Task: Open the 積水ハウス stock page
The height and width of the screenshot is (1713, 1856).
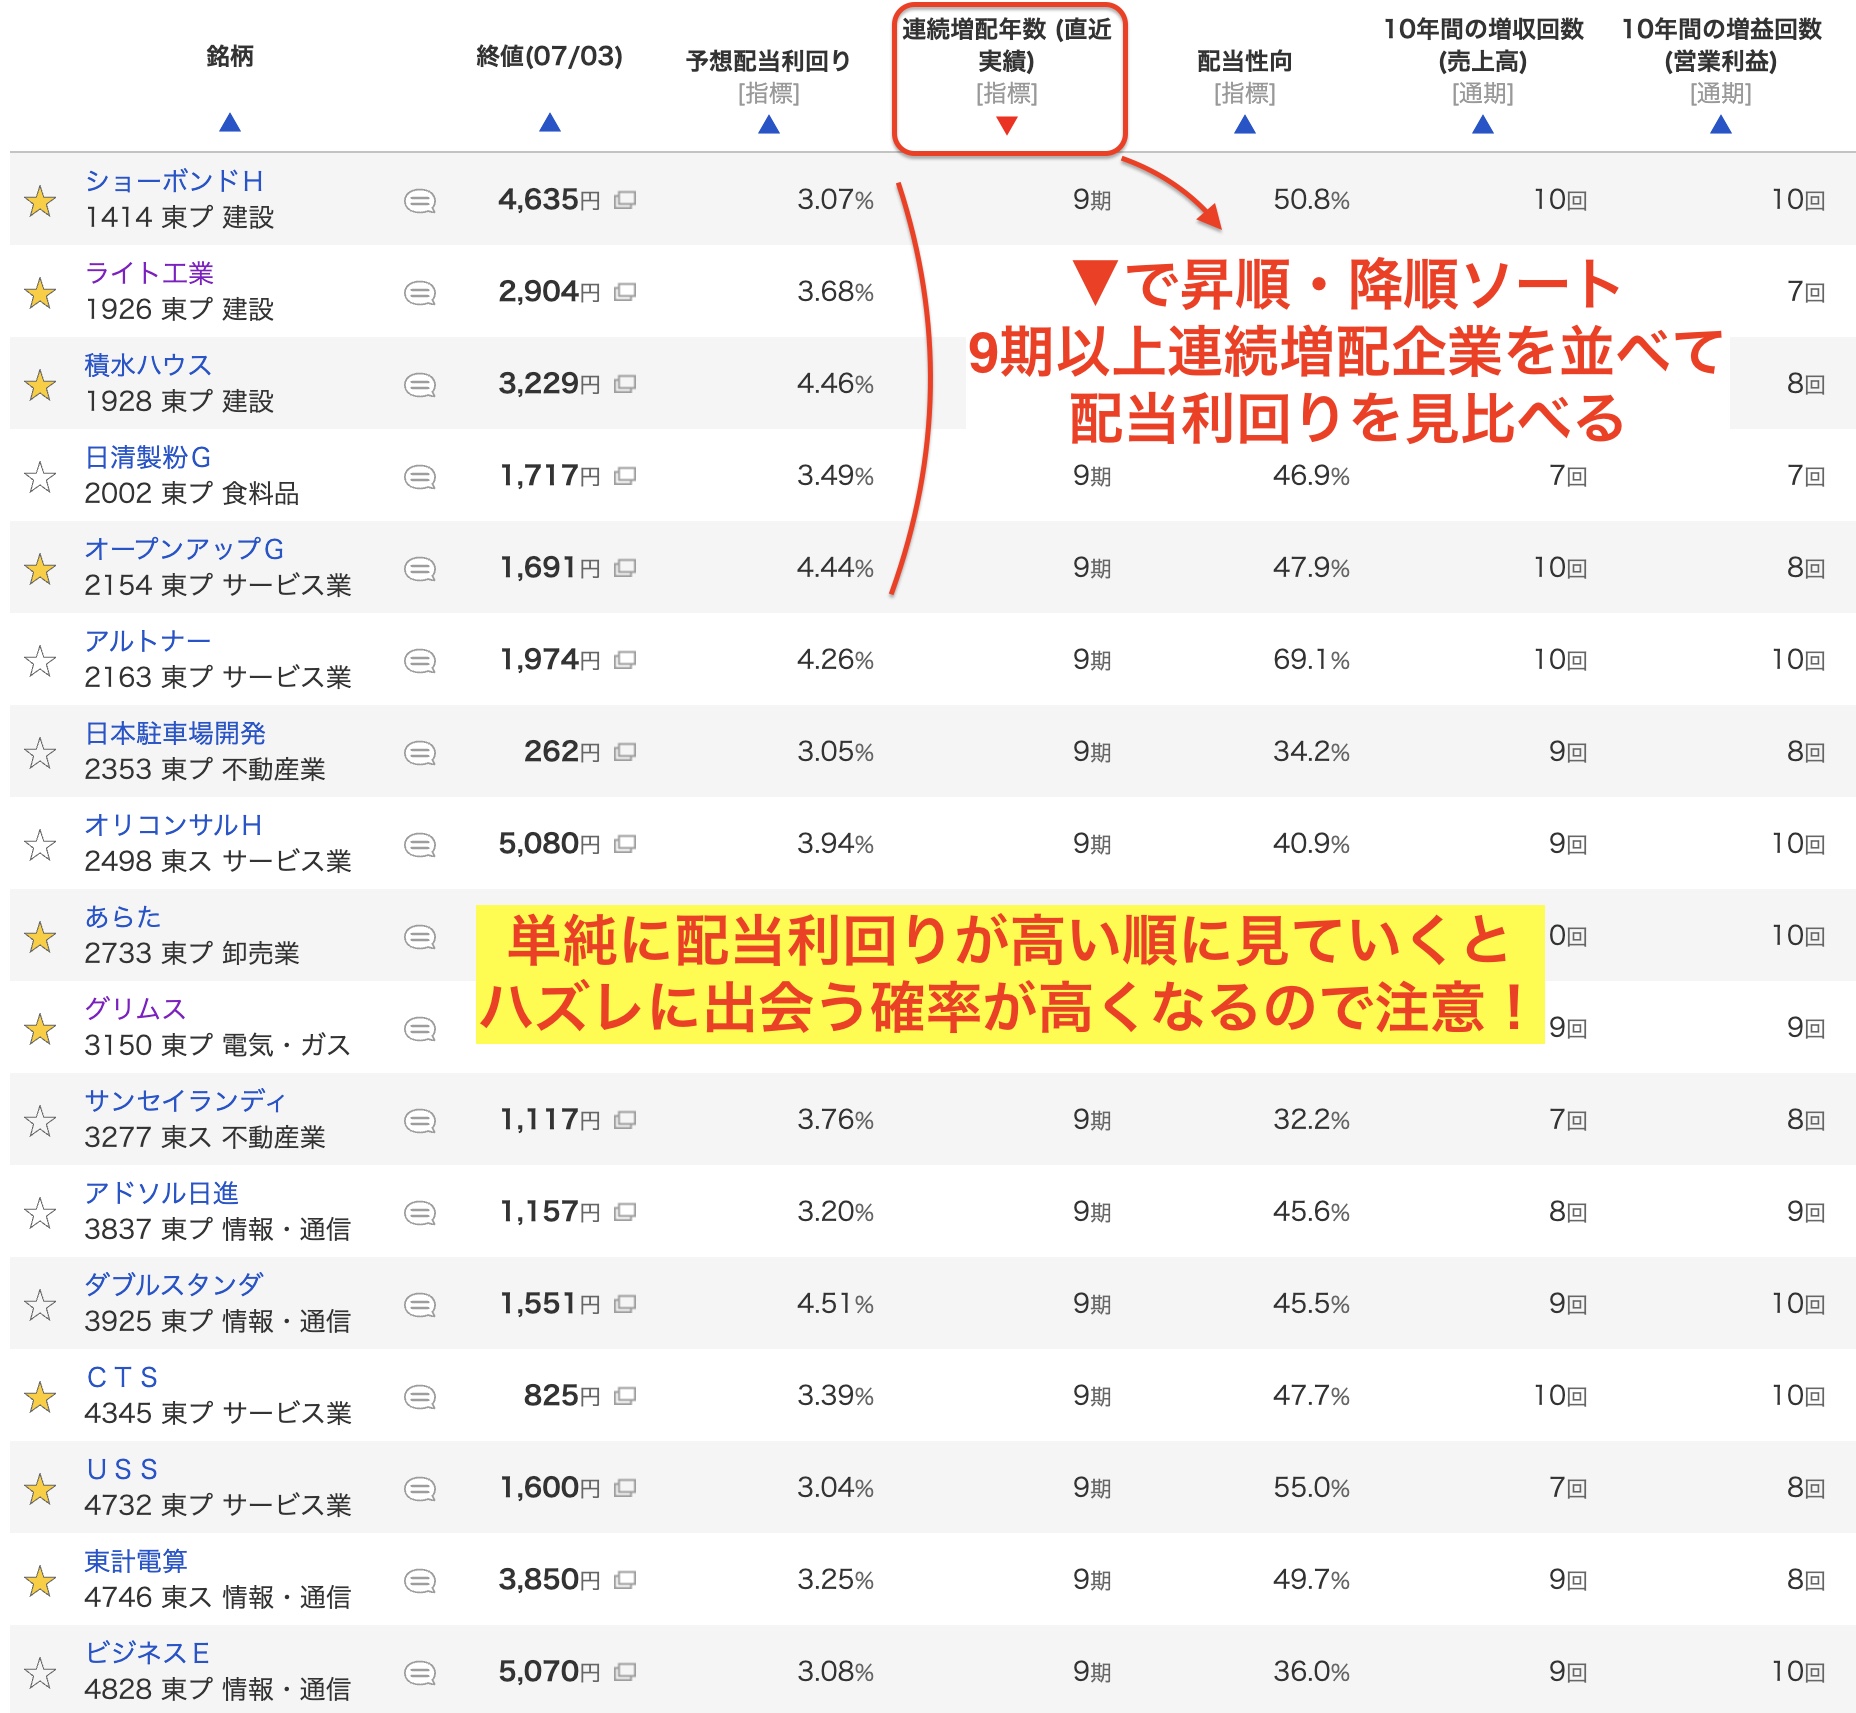Action: point(148,365)
